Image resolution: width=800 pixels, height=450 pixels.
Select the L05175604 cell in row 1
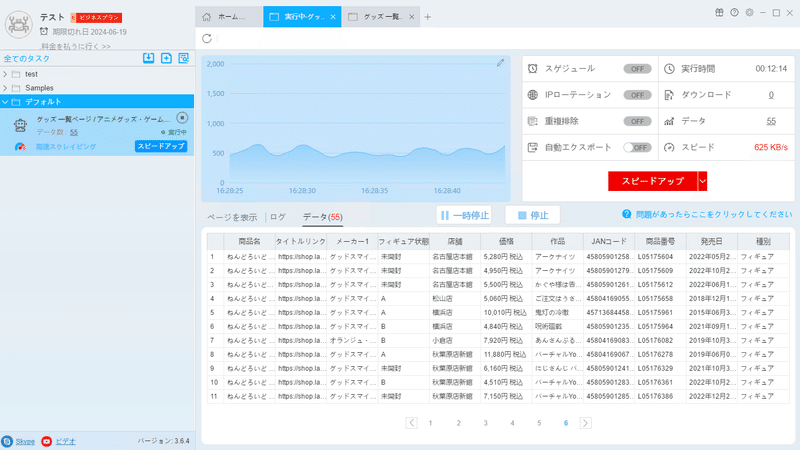click(x=660, y=257)
